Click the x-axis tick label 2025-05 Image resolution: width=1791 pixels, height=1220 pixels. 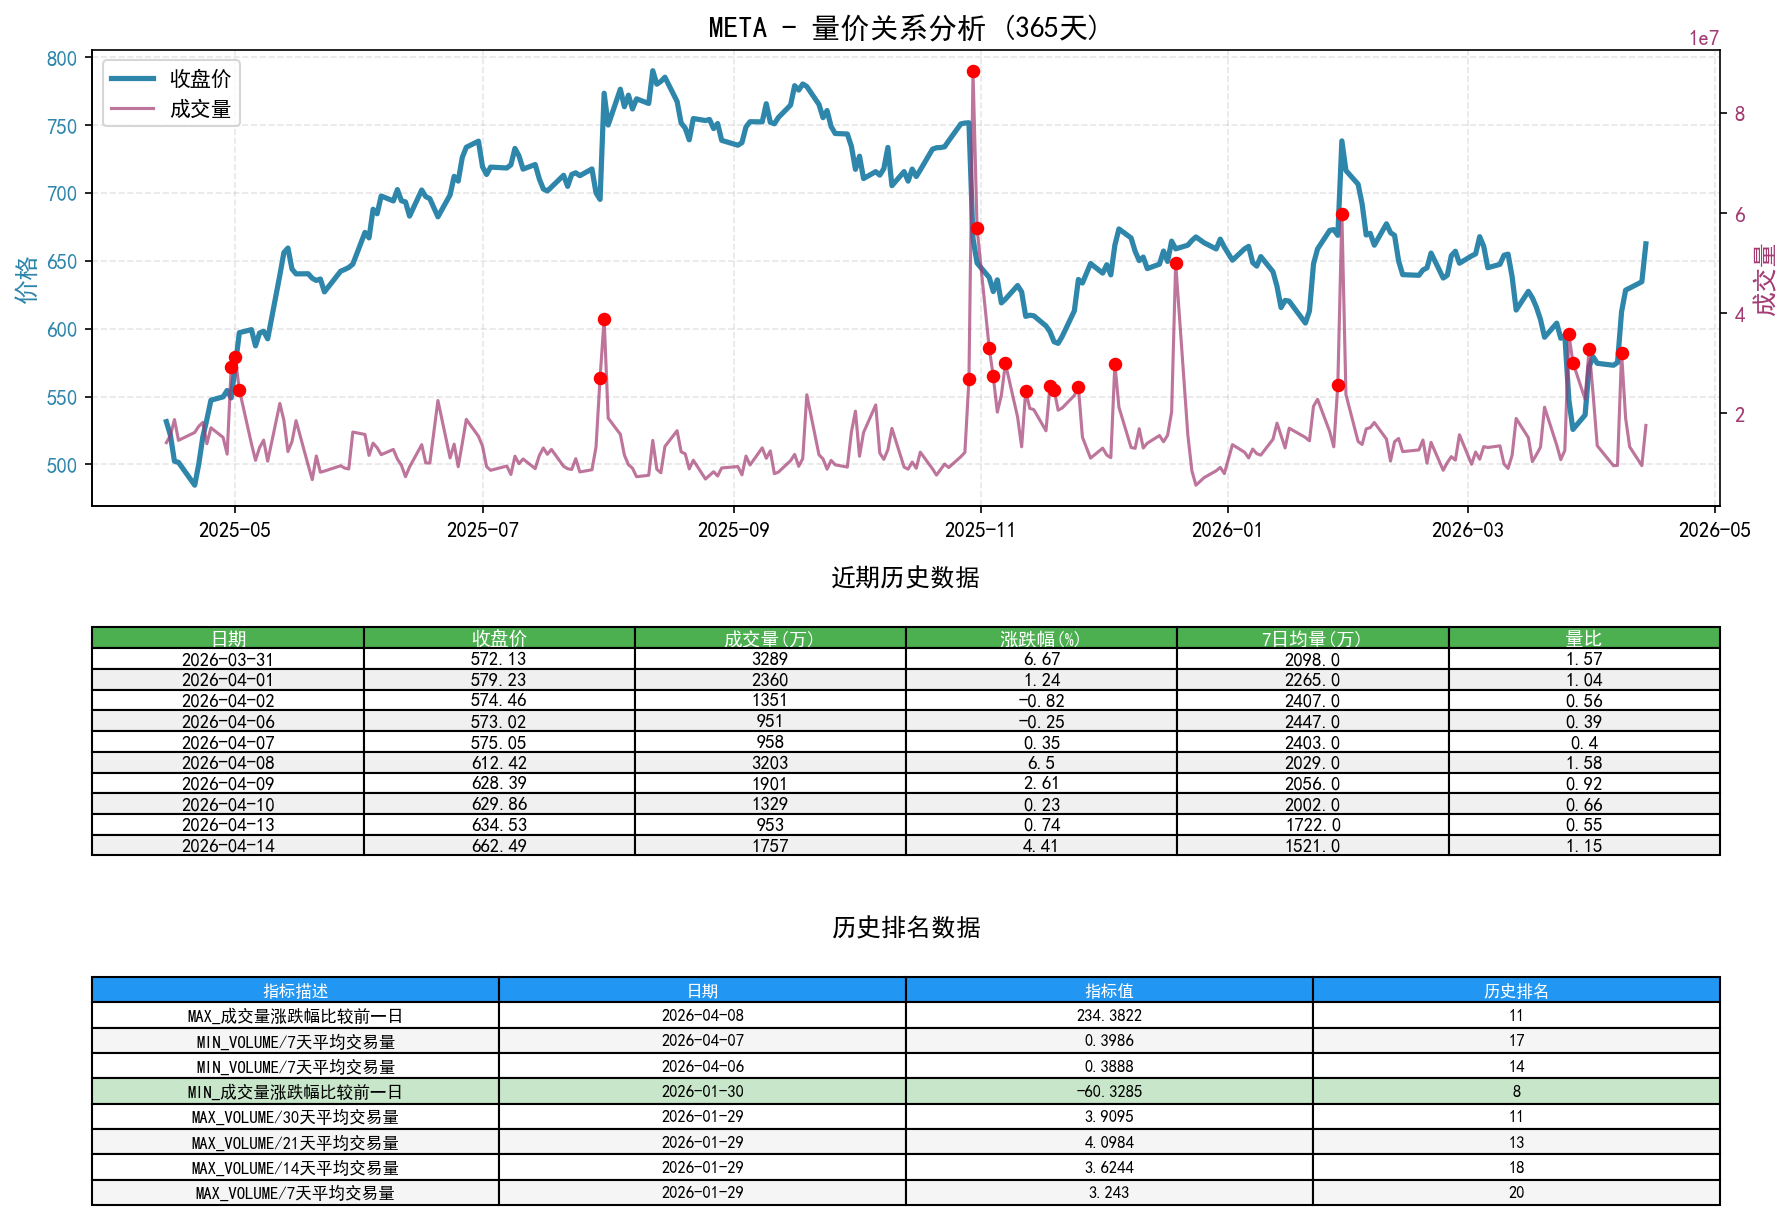click(x=235, y=530)
